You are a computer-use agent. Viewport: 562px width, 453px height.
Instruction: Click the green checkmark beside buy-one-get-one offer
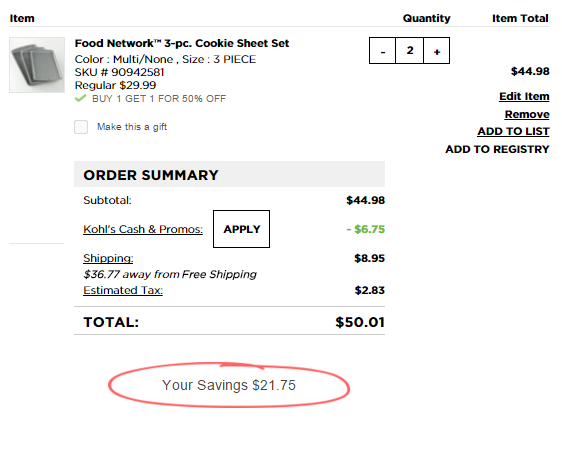81,98
